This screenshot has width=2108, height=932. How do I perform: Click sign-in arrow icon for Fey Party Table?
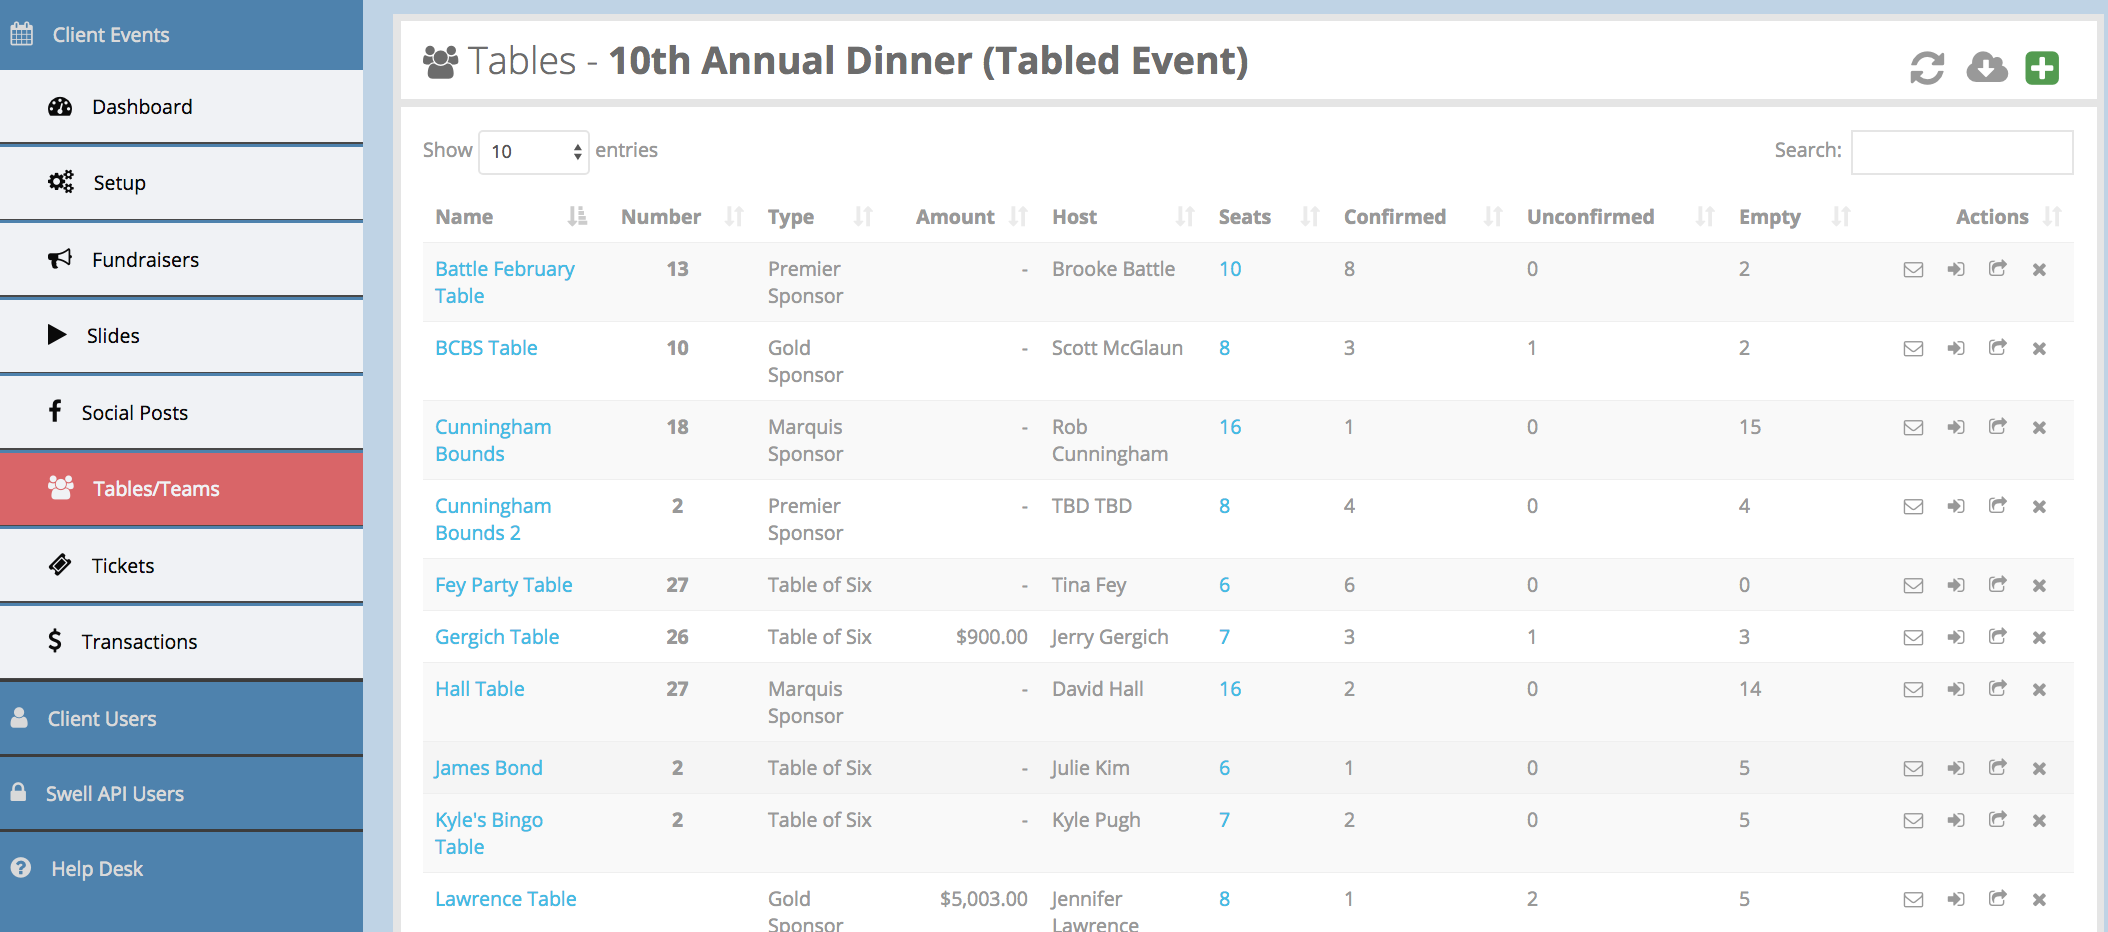(x=1956, y=586)
